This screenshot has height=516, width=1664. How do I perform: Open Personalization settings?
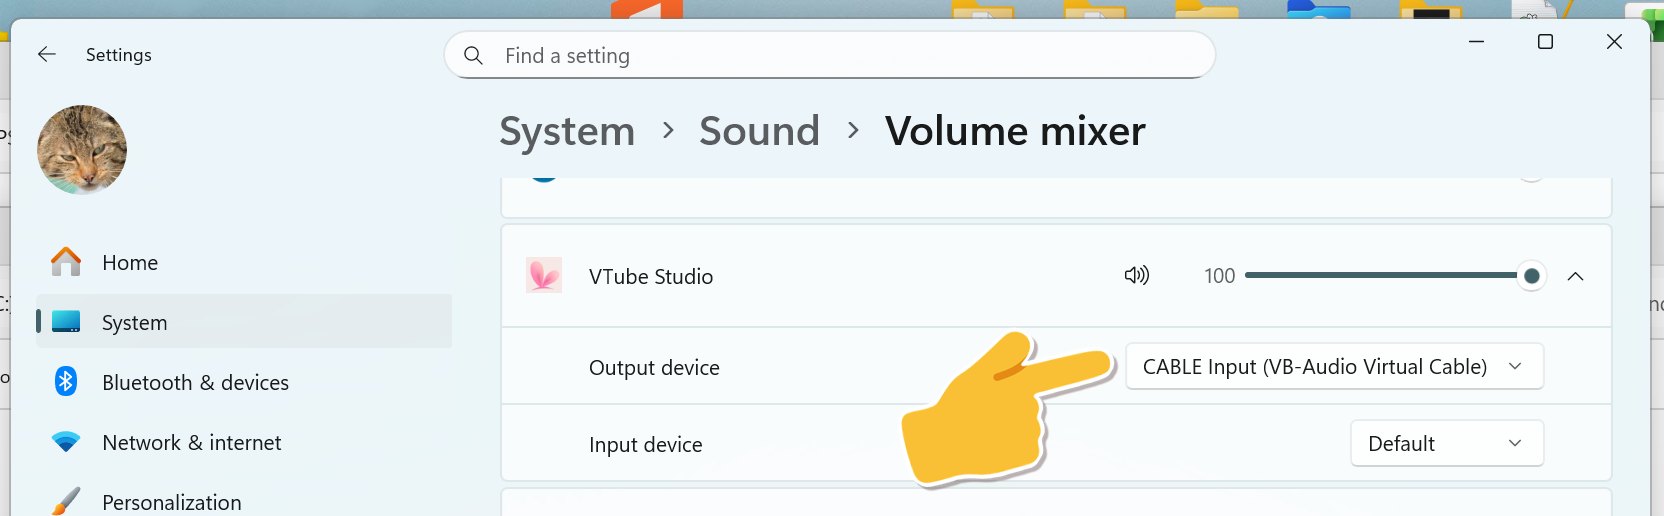pos(171,502)
